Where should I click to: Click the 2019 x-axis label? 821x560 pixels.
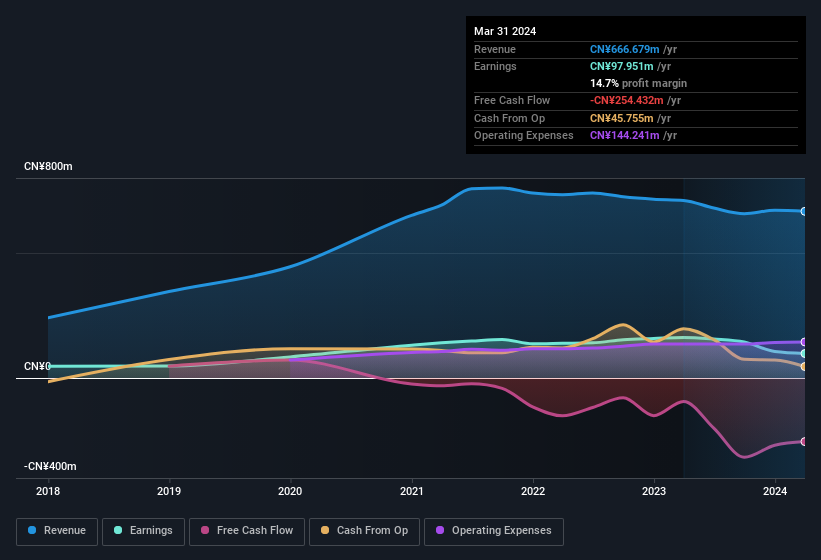tap(169, 491)
